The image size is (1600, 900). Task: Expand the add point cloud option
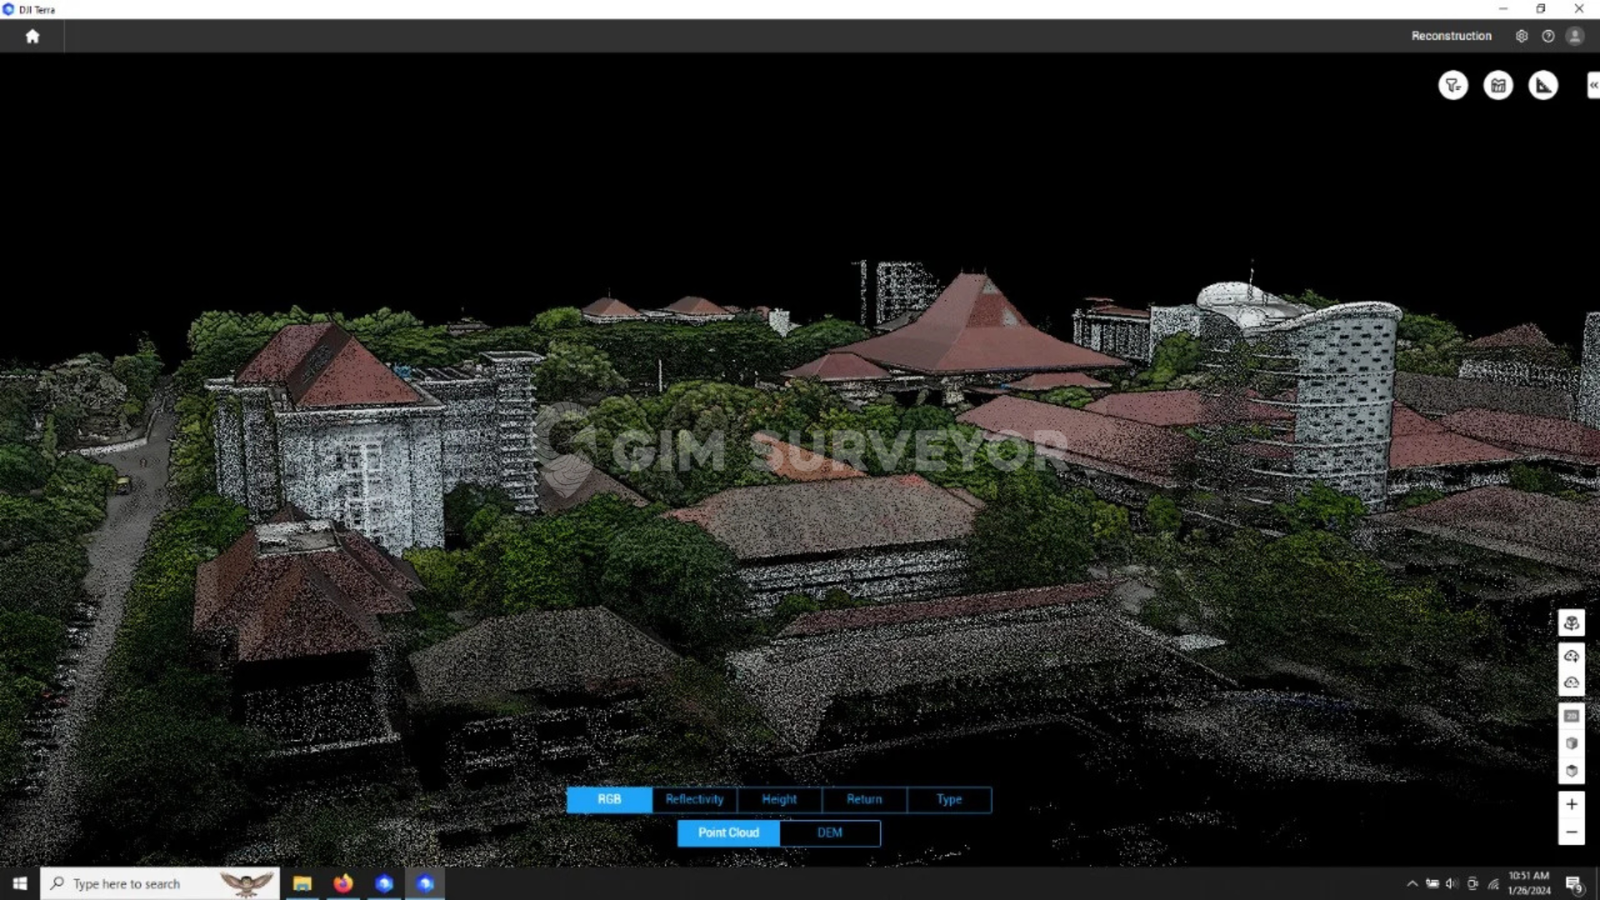1571,656
